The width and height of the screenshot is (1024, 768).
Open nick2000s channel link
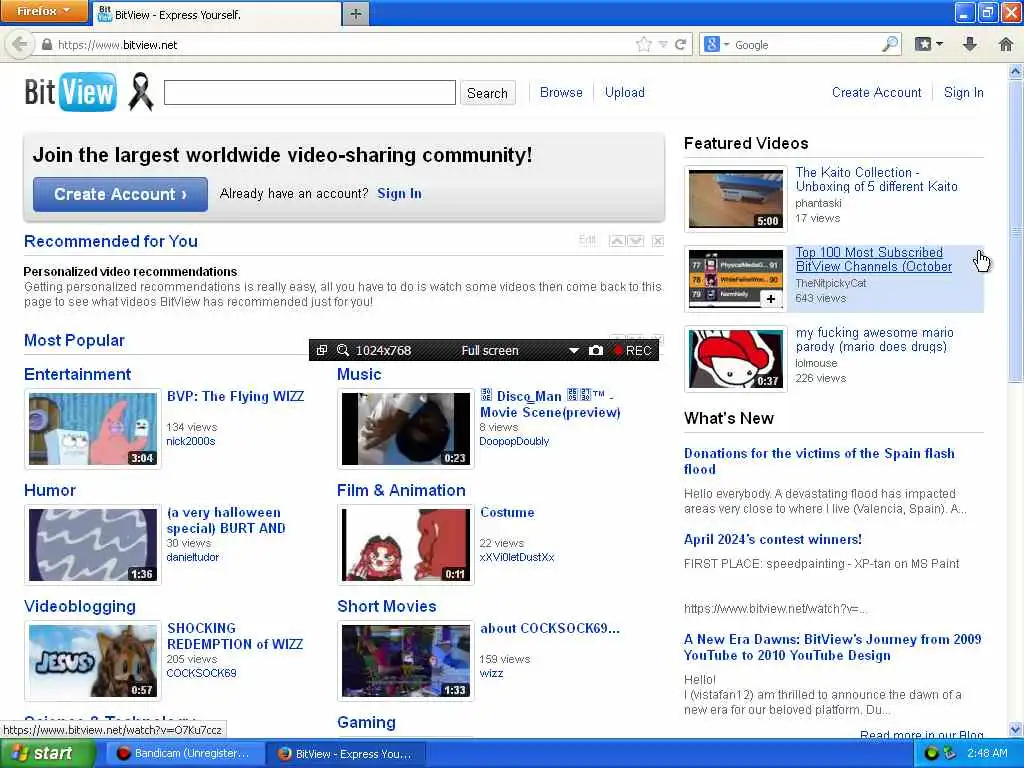(x=191, y=441)
